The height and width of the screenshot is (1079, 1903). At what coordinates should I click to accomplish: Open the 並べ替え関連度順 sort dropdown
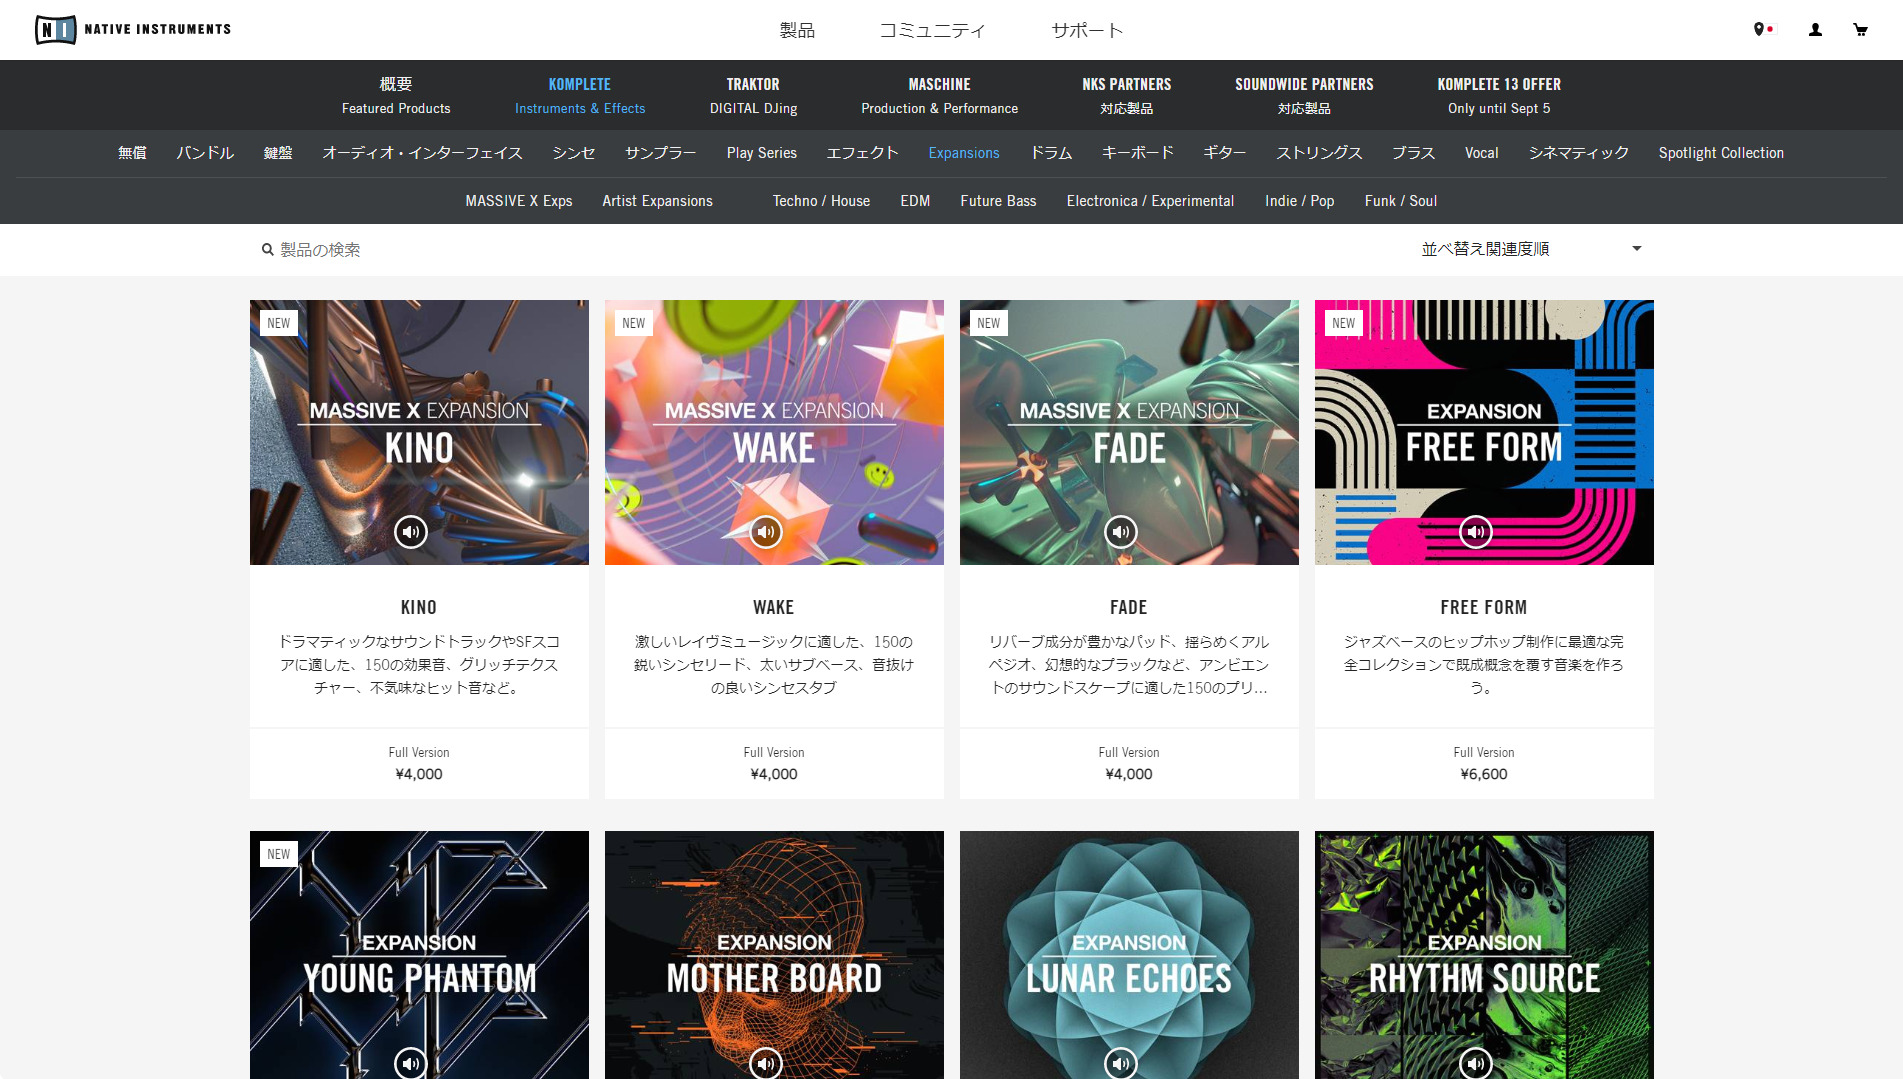1531,249
